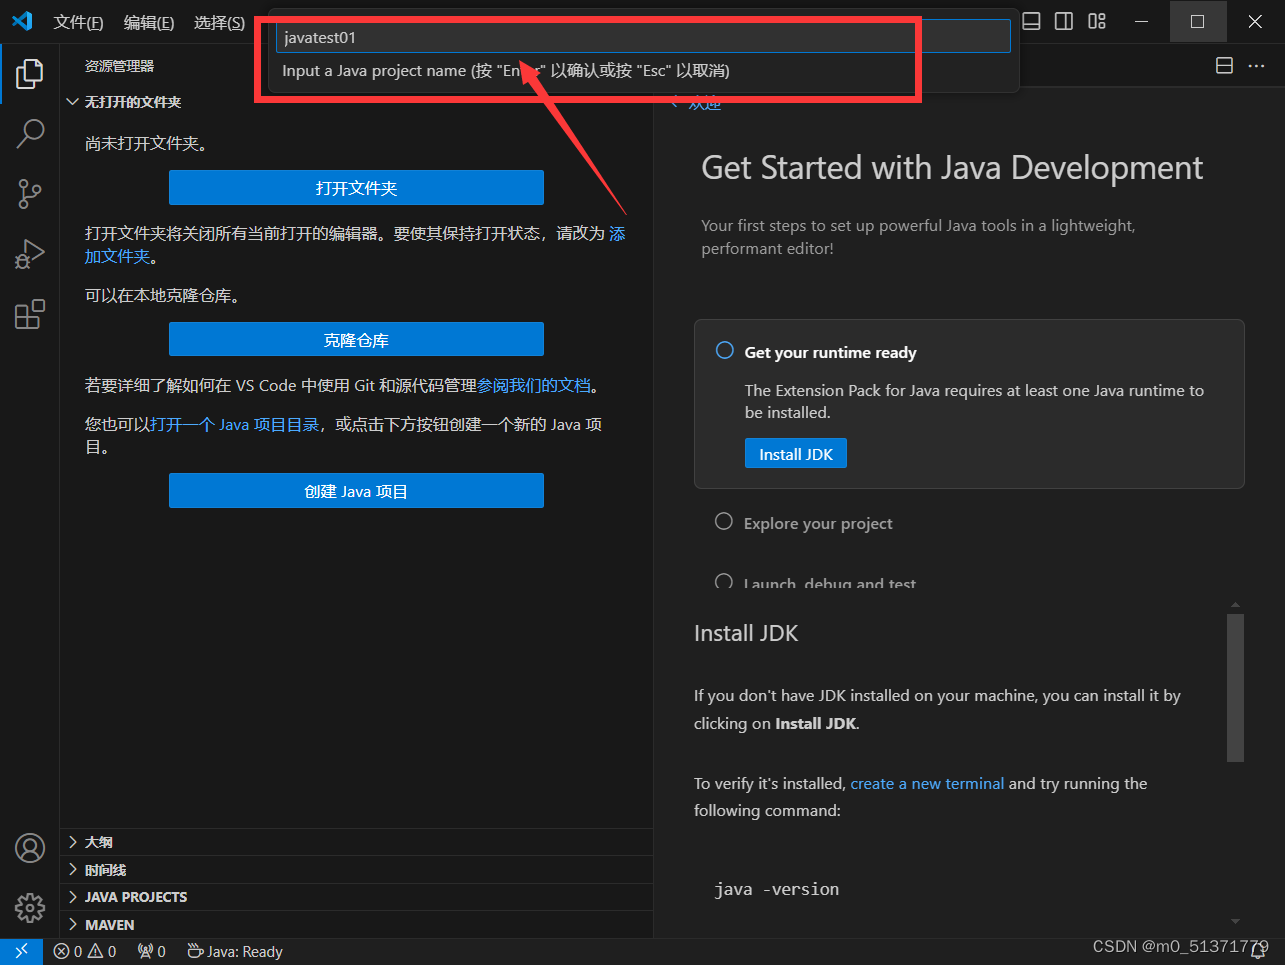1285x965 pixels.
Task: Minimize the VS Code window
Action: 1141,21
